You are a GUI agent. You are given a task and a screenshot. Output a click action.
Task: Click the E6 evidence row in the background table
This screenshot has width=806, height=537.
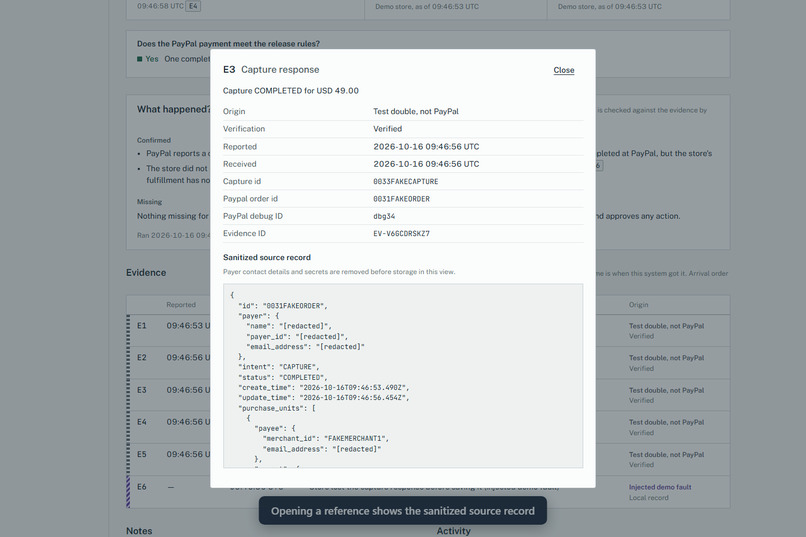pyautogui.click(x=428, y=492)
